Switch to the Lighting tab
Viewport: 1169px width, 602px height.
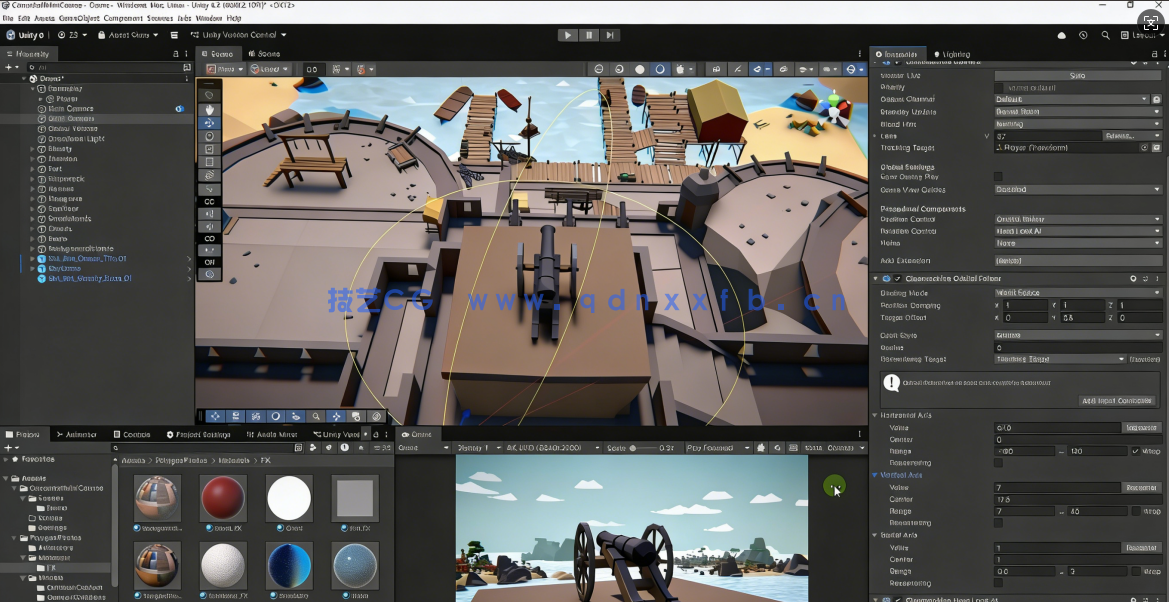coord(955,54)
